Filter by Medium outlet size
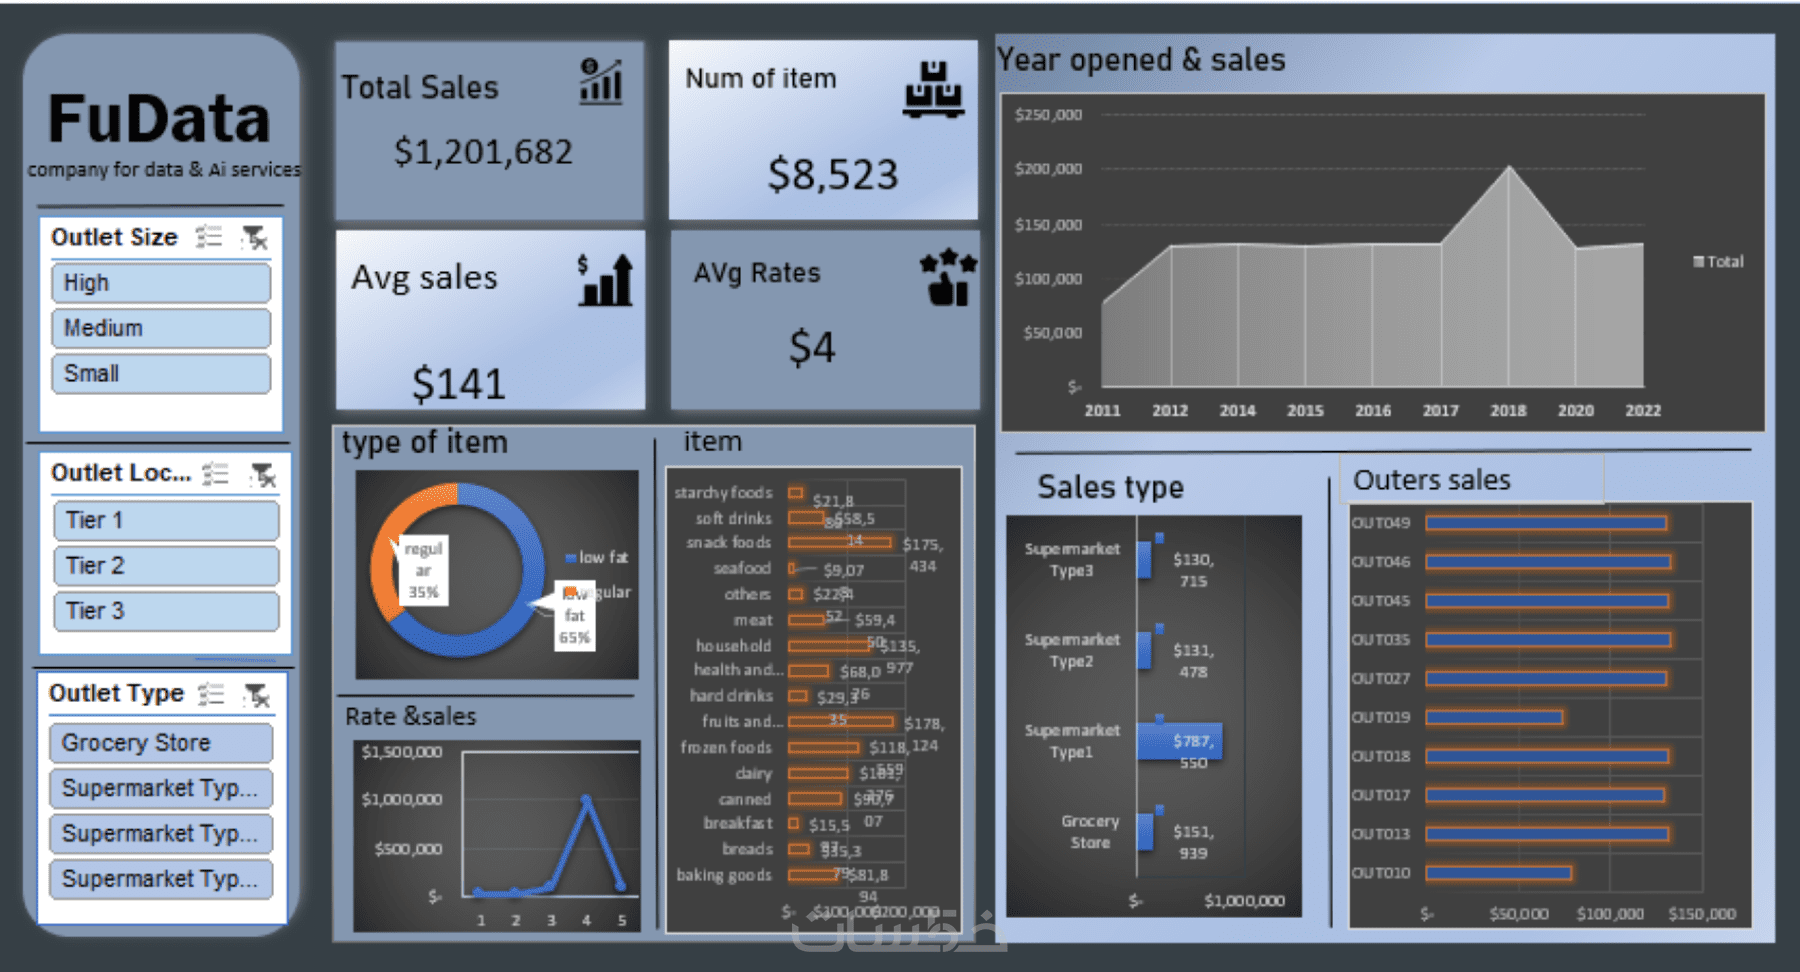1800x972 pixels. click(x=161, y=328)
